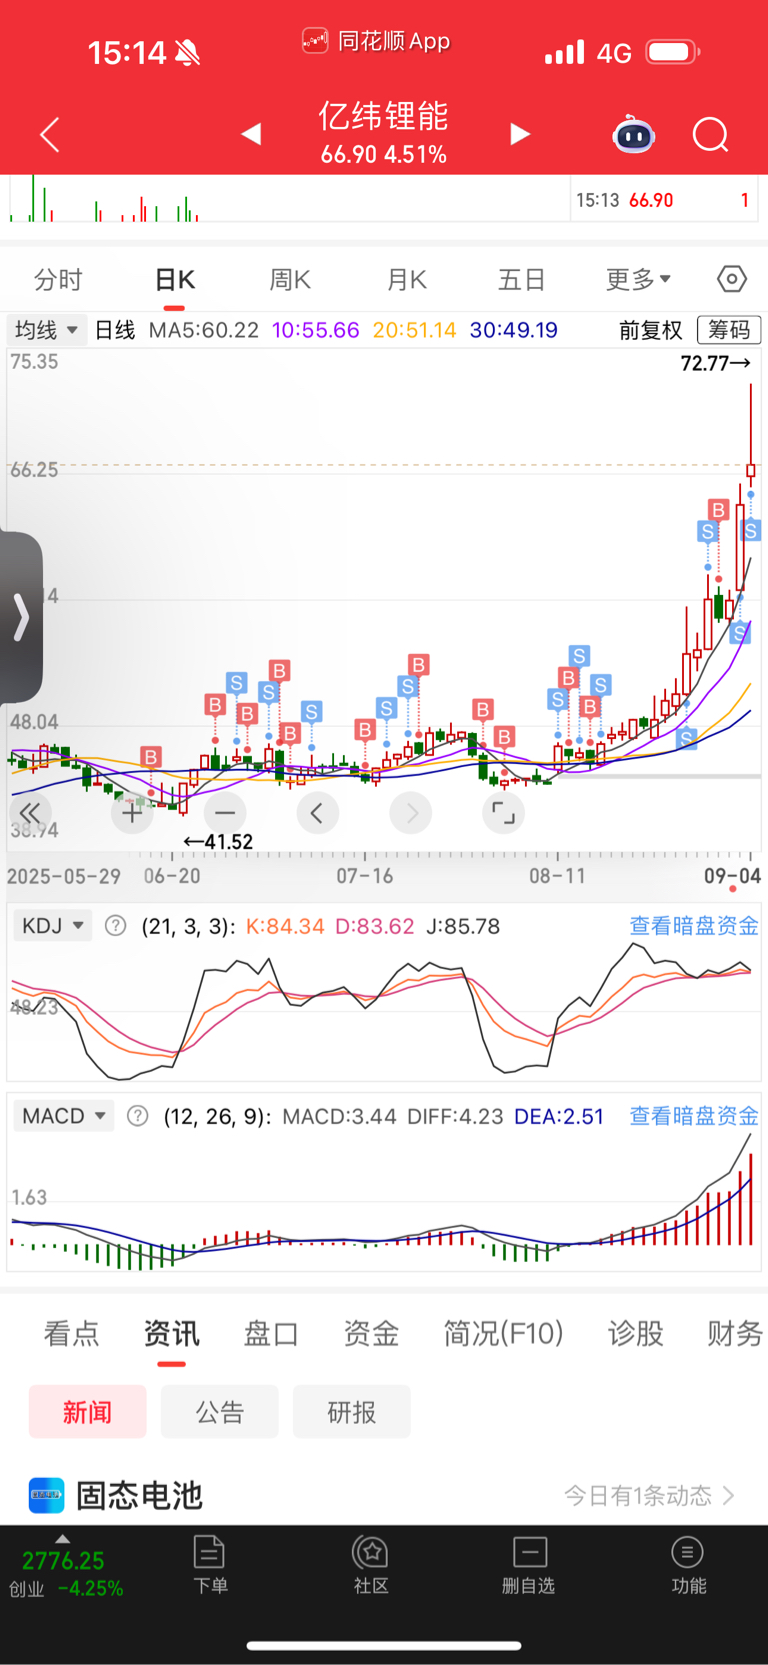Select 新闻 news filter
This screenshot has width=768, height=1665.
(88, 1412)
